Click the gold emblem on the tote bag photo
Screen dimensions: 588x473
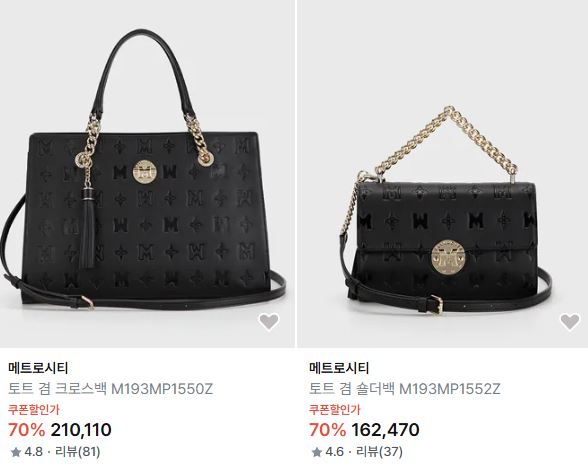[x=144, y=173]
